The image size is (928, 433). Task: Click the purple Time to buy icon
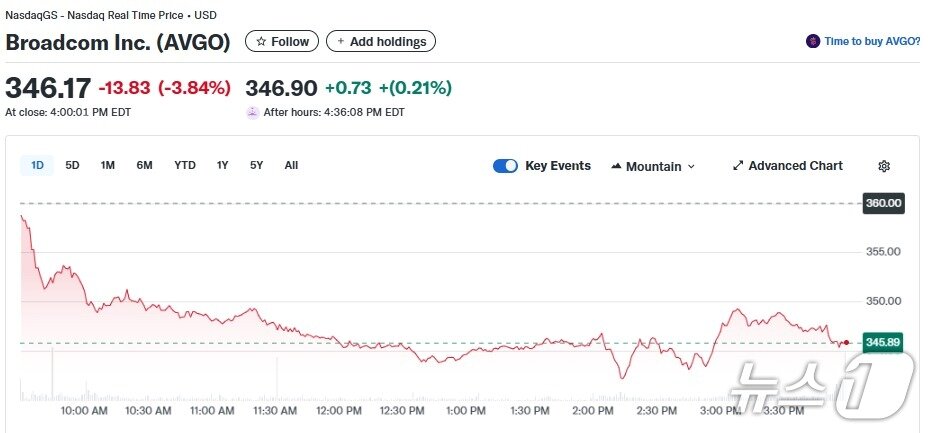(813, 42)
